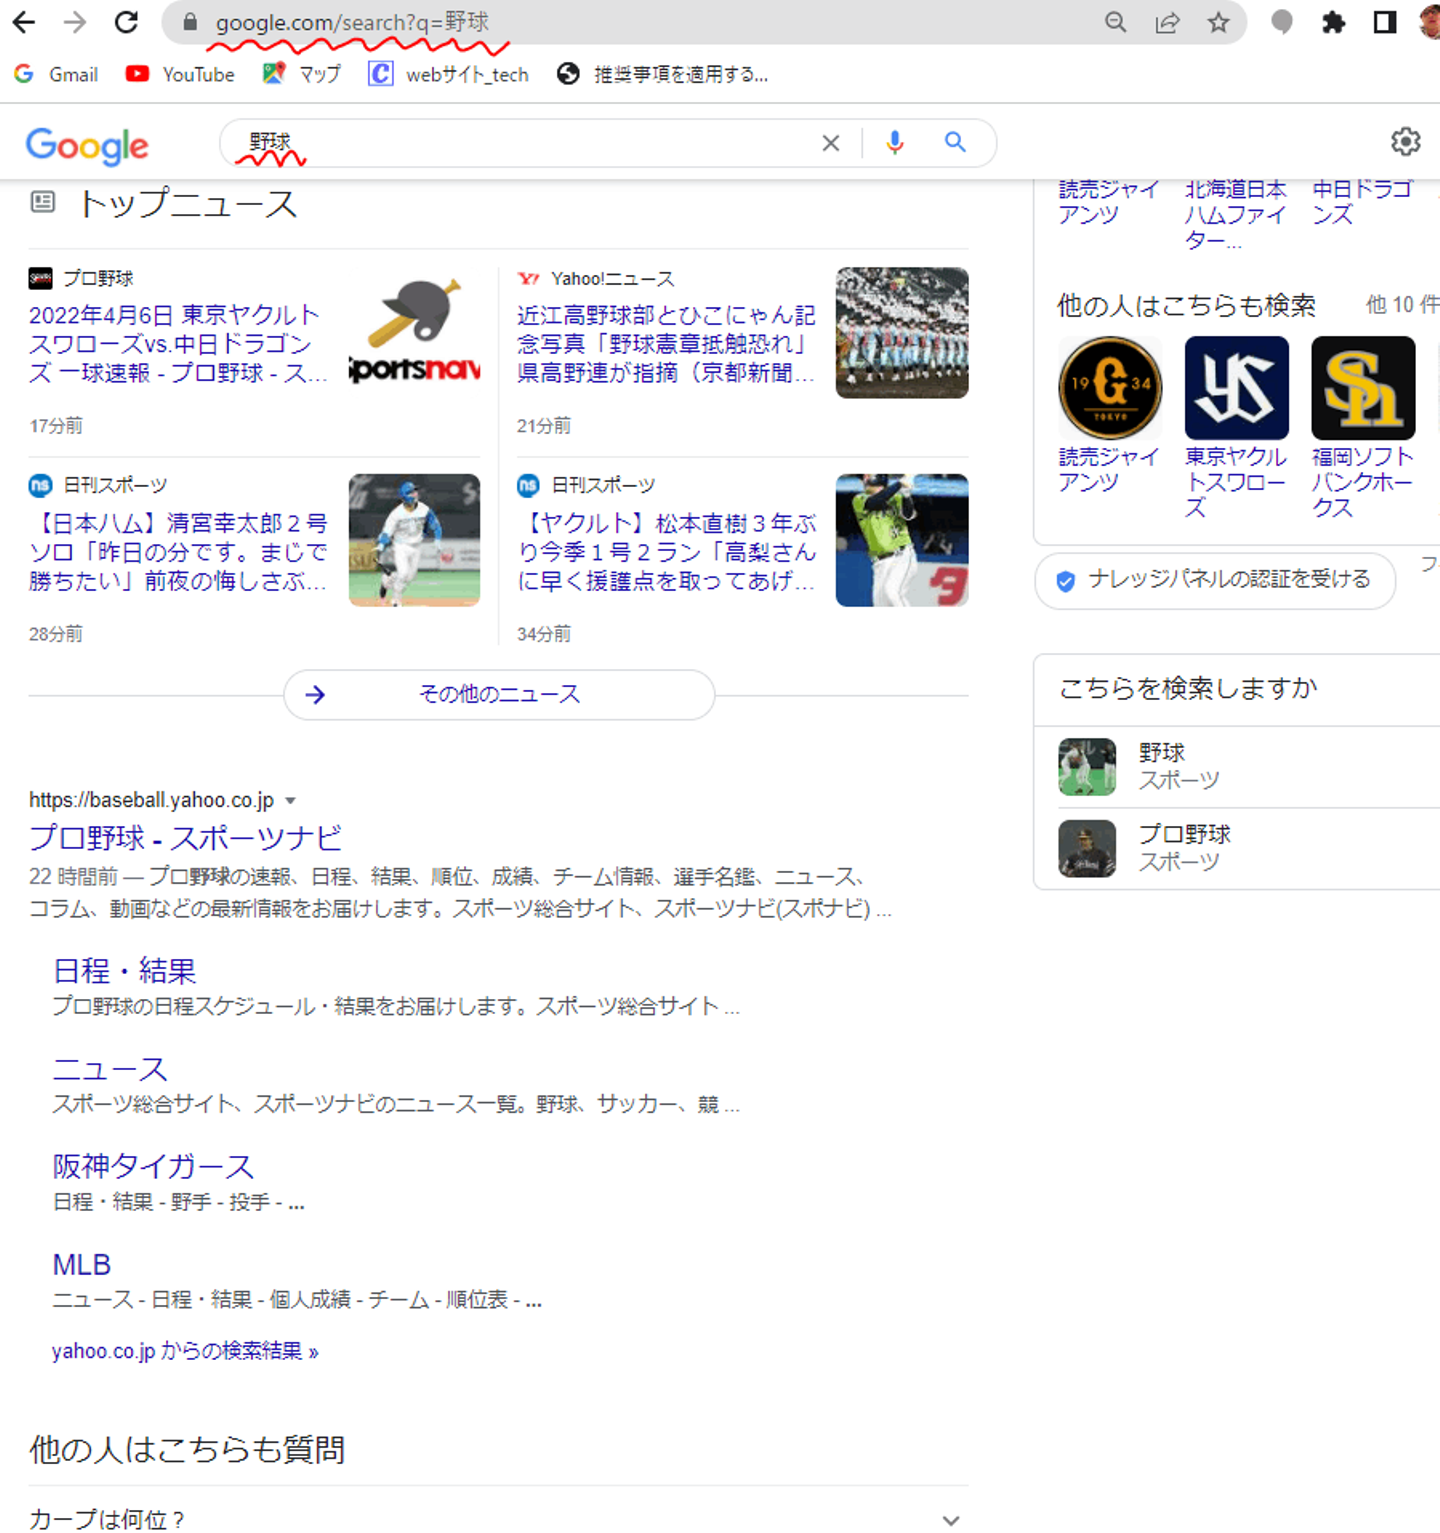Open 中日ドラゴンズ link
The height and width of the screenshot is (1533, 1440).
(1362, 202)
